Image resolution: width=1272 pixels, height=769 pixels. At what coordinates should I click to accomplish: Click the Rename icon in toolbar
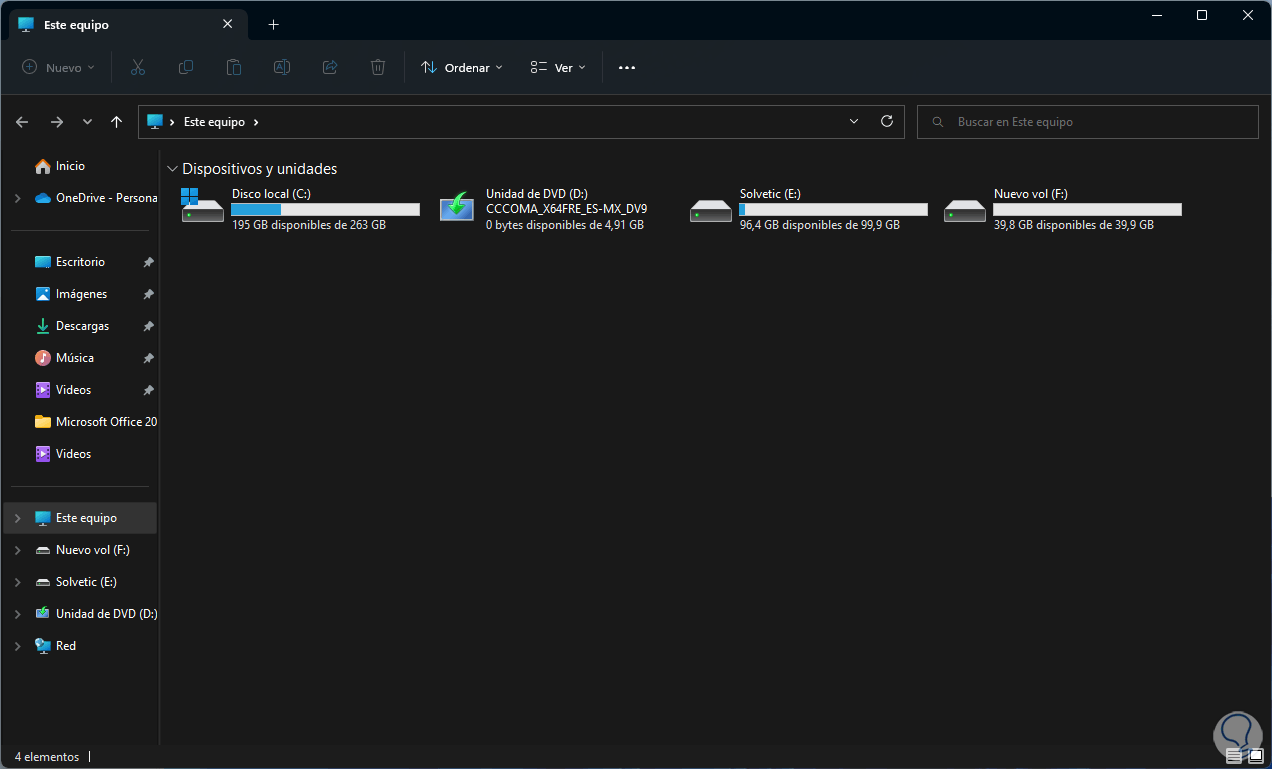(282, 67)
